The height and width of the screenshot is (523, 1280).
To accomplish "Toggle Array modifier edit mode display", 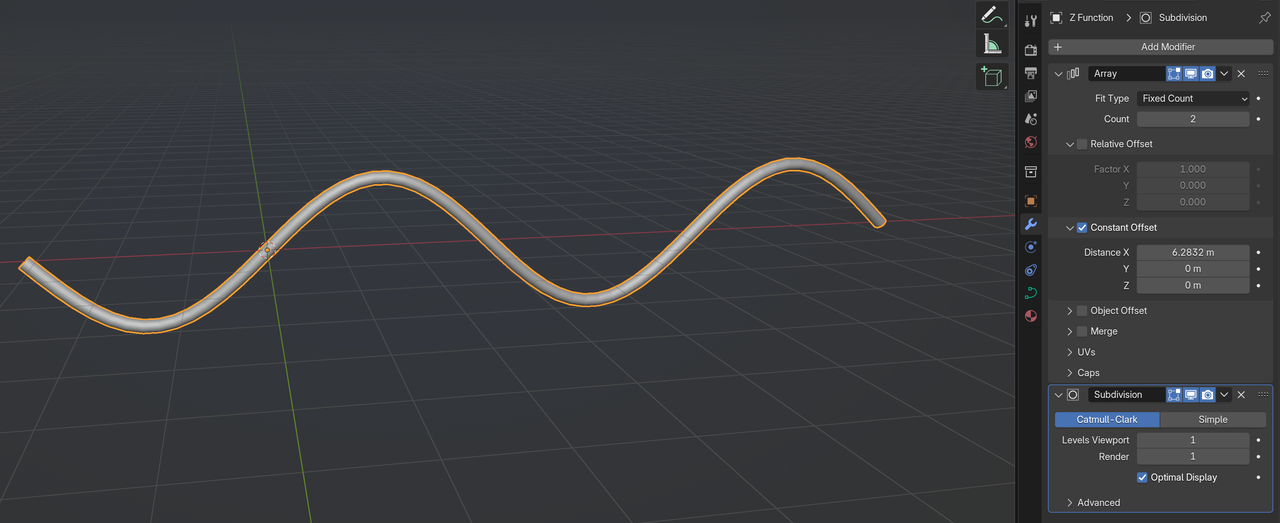I will (1174, 73).
